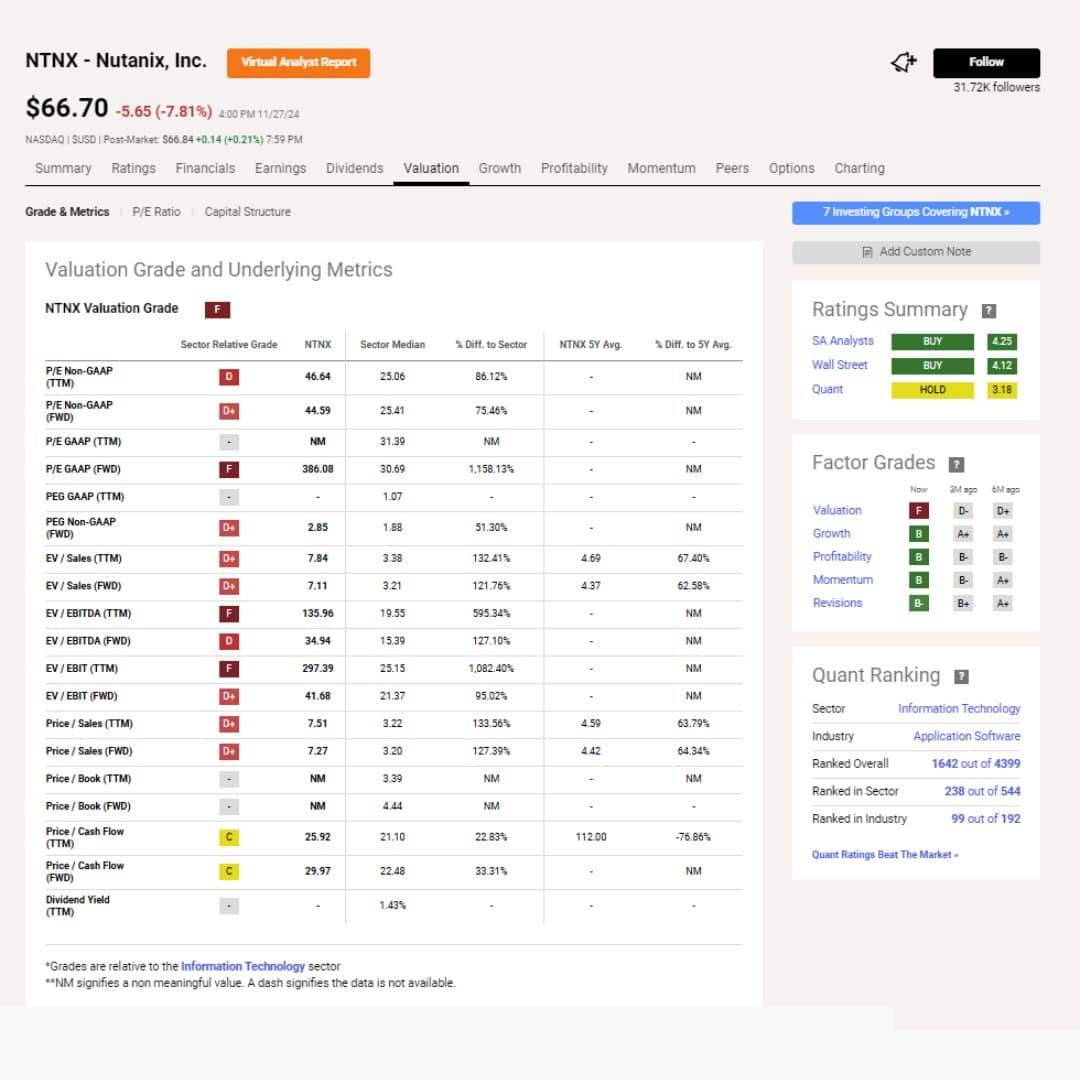Click the D+ grade for Price / Sales (FWD)
The width and height of the screenshot is (1080, 1080).
point(229,751)
